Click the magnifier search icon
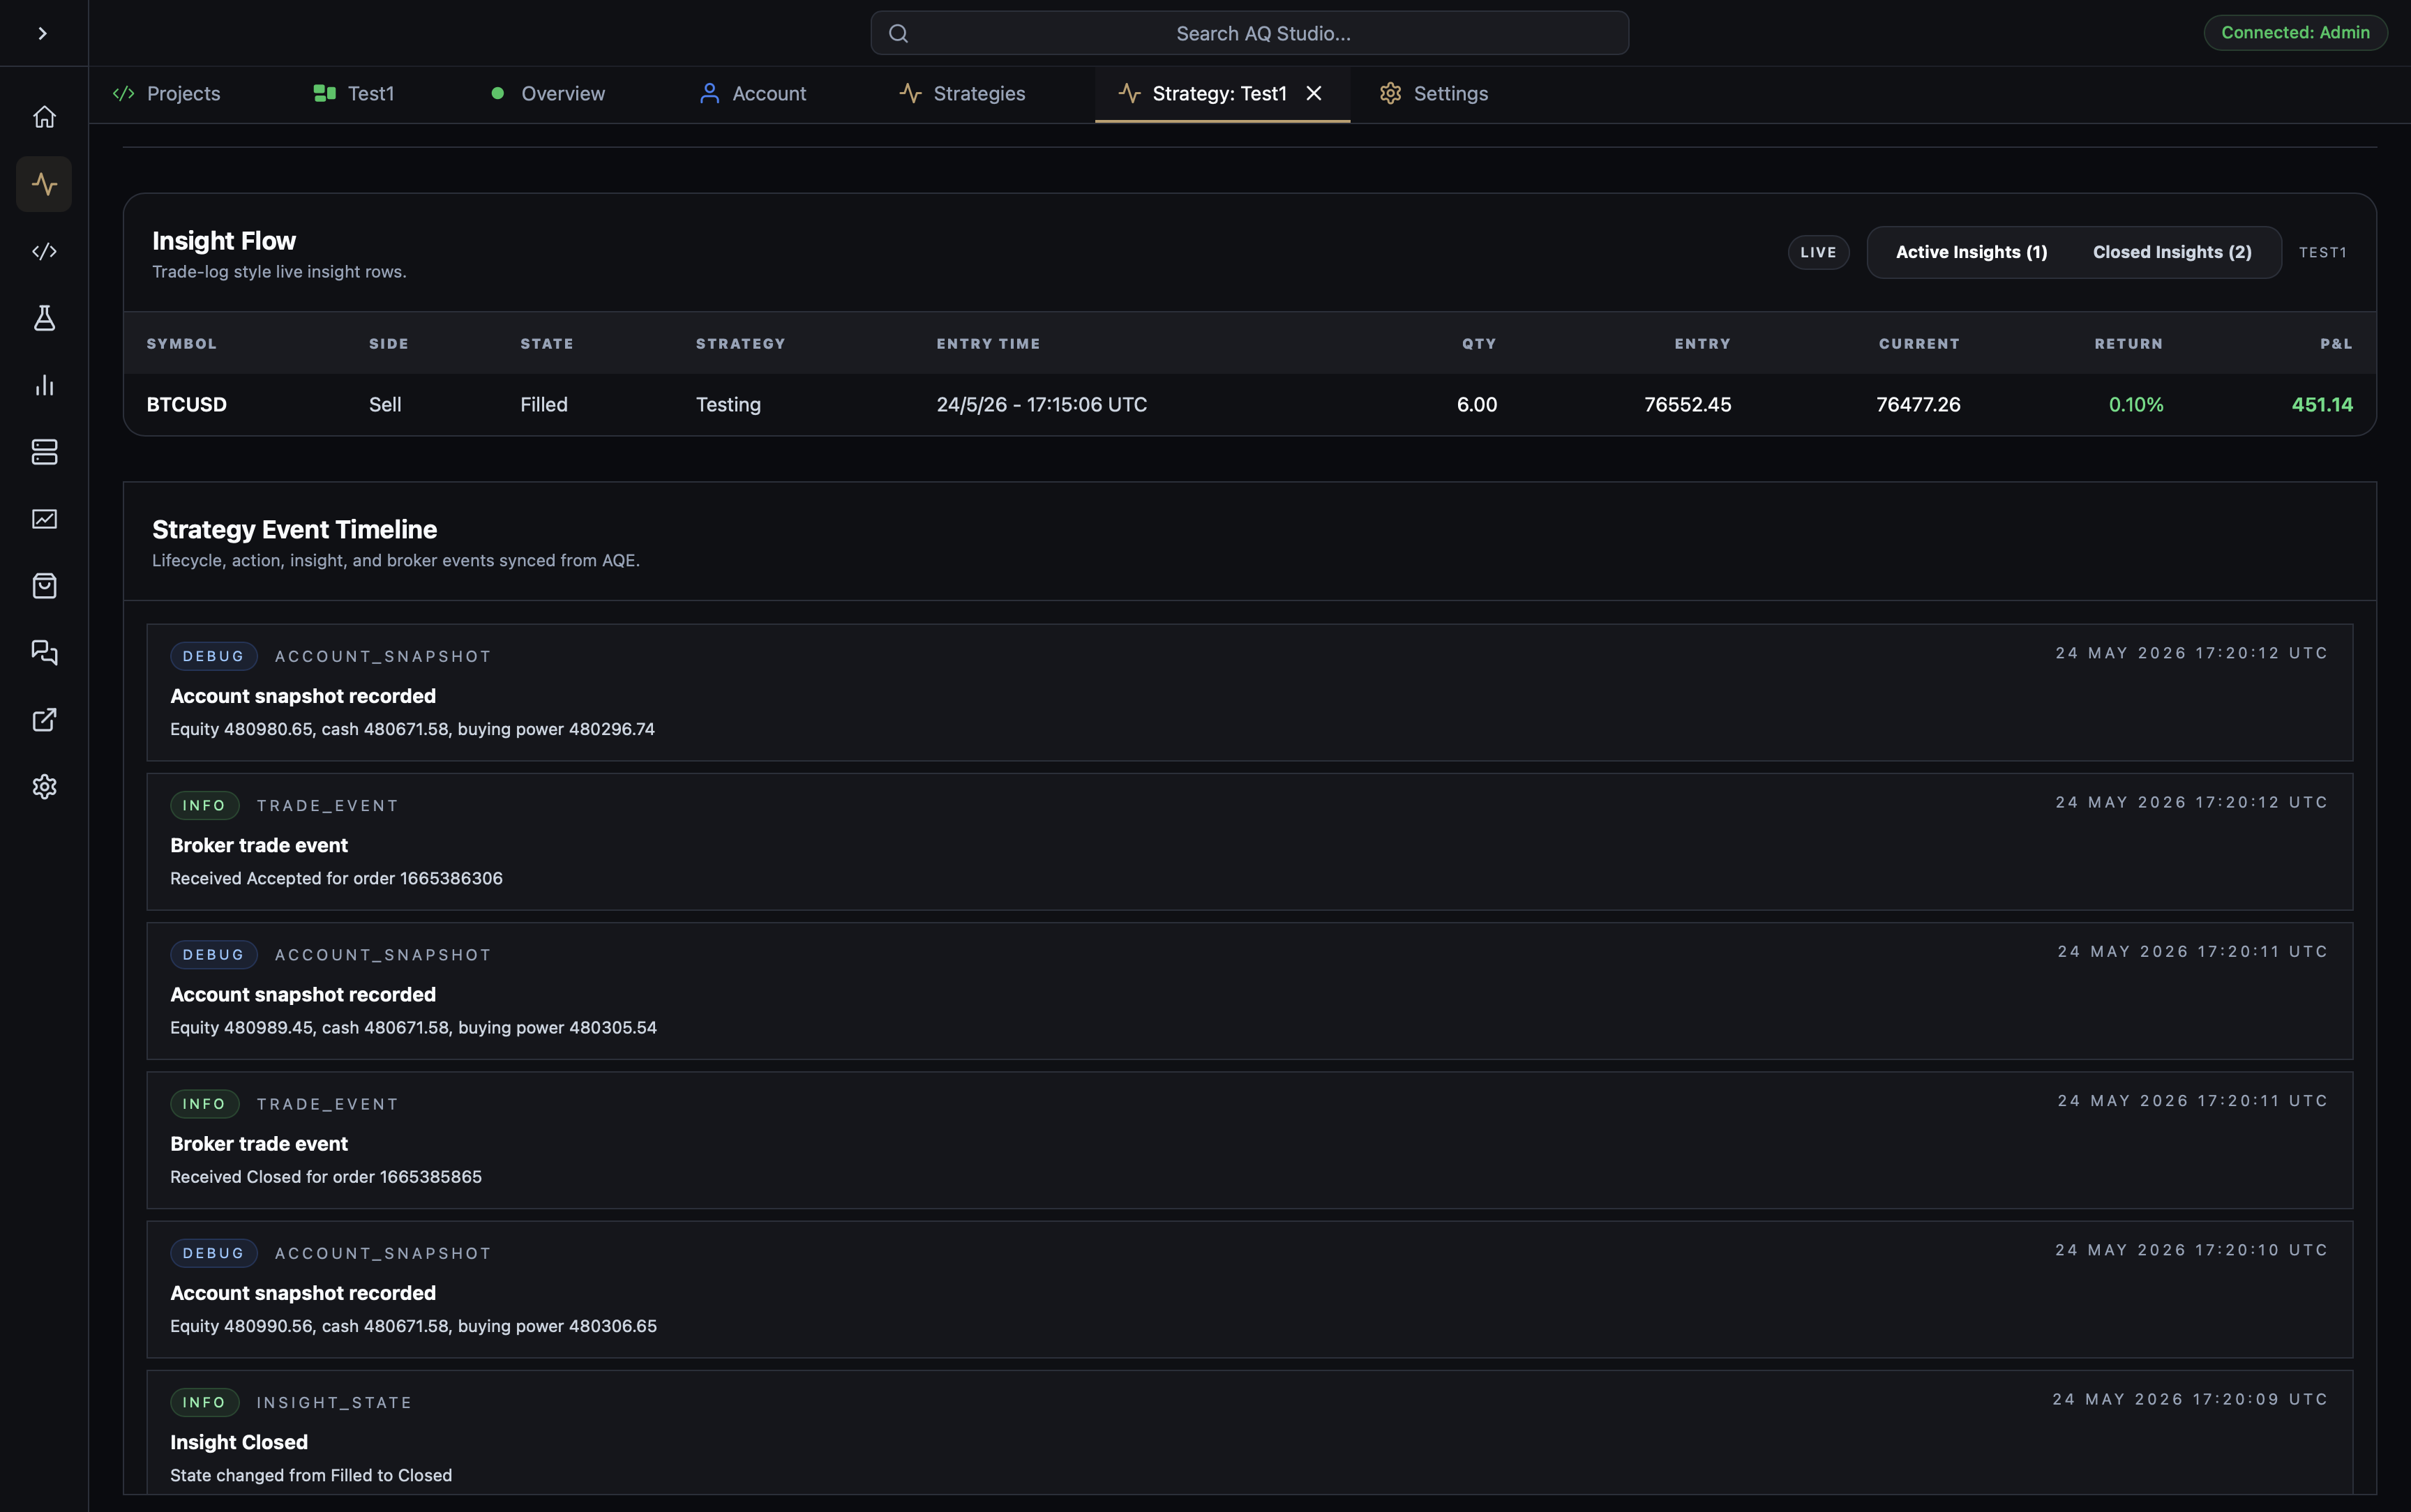Image resolution: width=2411 pixels, height=1512 pixels. coord(898,33)
